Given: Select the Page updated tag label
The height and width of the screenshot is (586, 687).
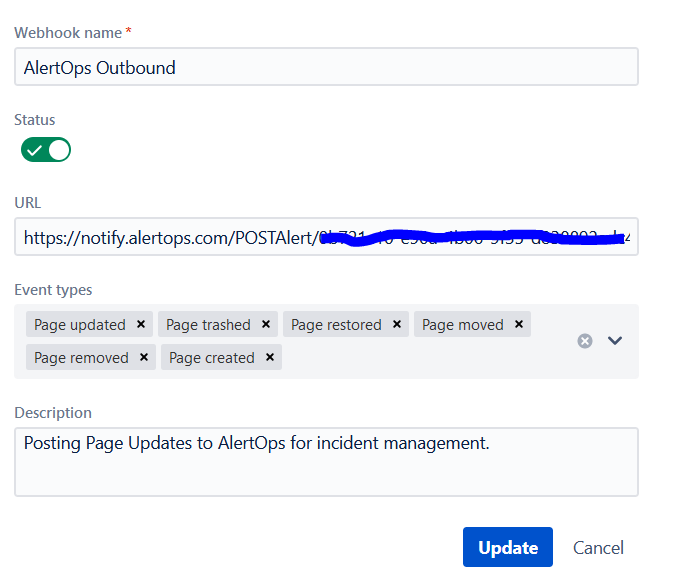Looking at the screenshot, I should (x=80, y=325).
